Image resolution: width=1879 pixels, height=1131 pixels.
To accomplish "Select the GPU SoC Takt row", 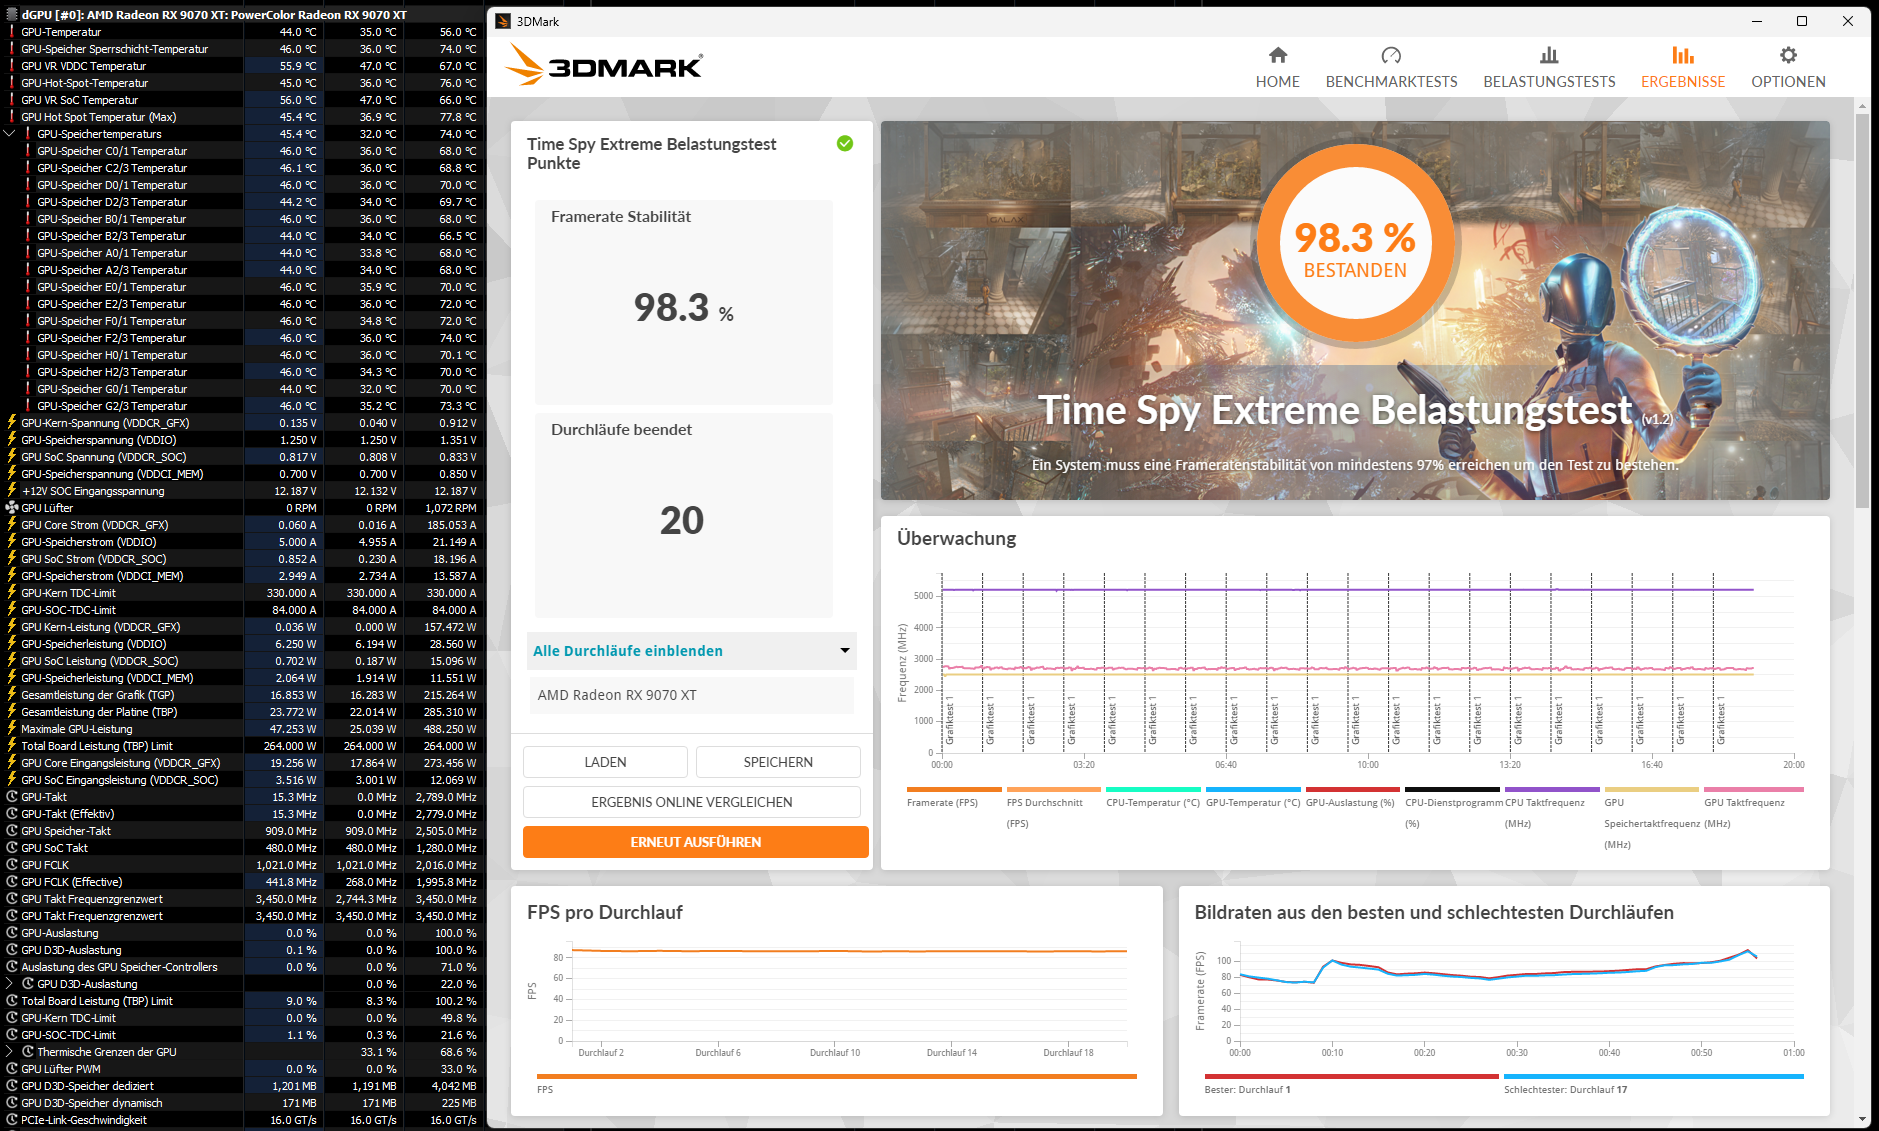I will coord(243,848).
